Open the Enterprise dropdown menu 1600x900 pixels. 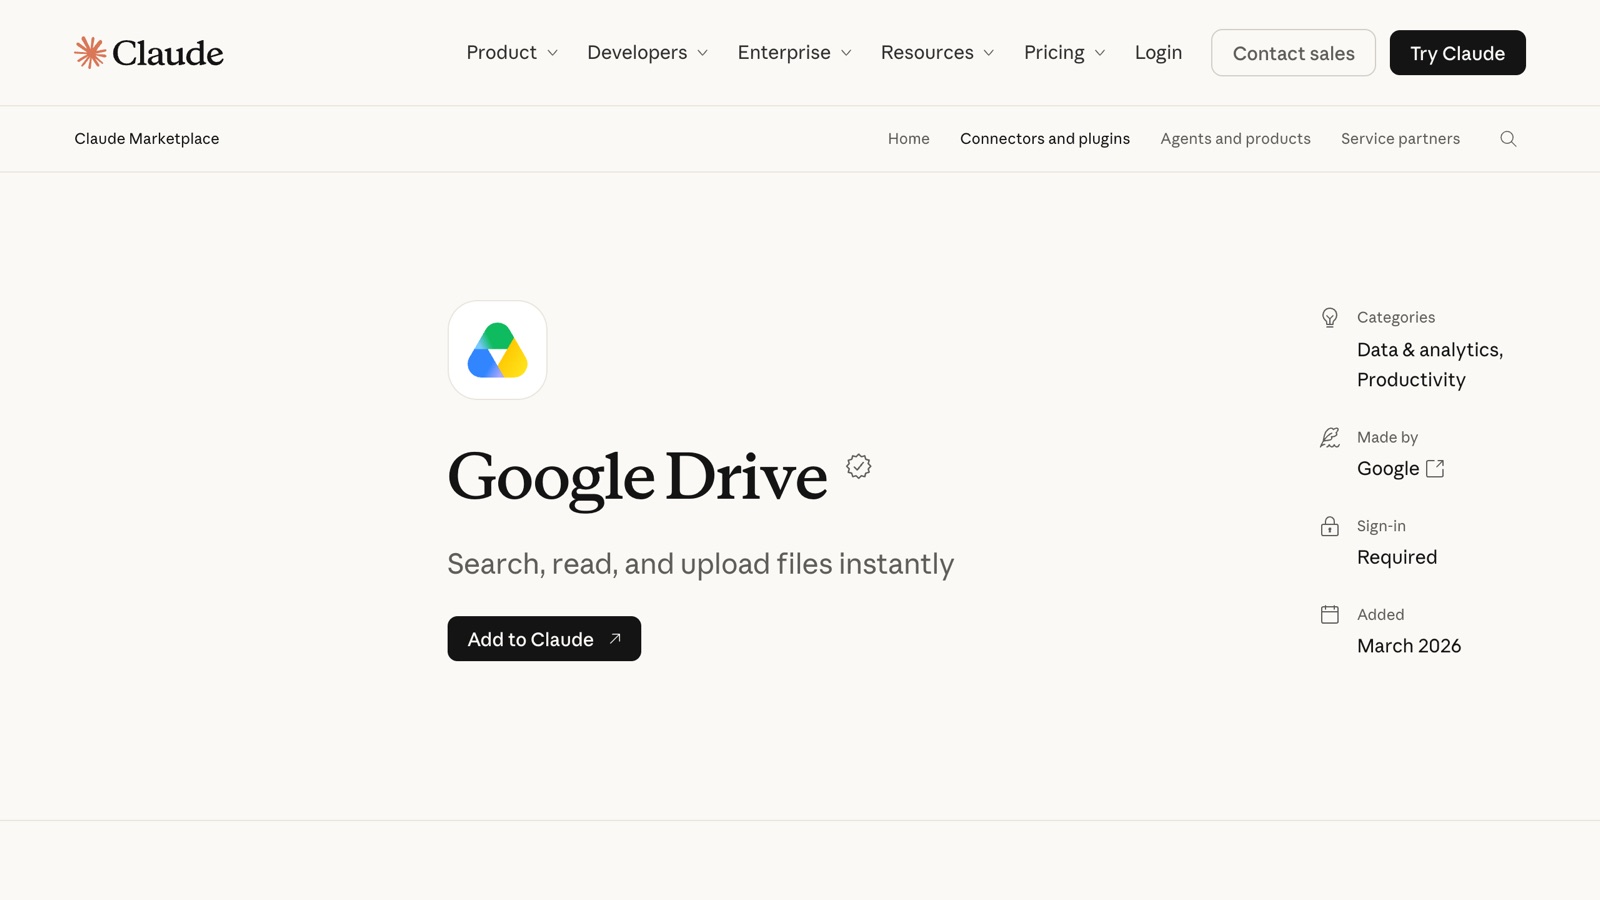tap(795, 52)
